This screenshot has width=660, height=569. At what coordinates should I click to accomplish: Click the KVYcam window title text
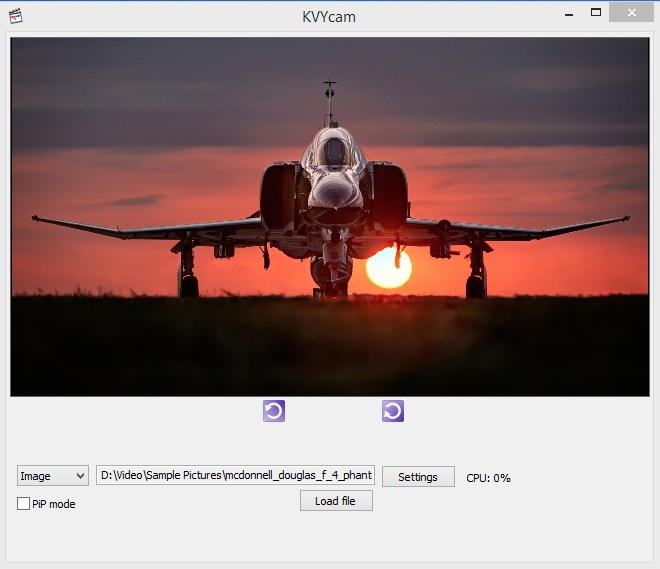click(329, 17)
